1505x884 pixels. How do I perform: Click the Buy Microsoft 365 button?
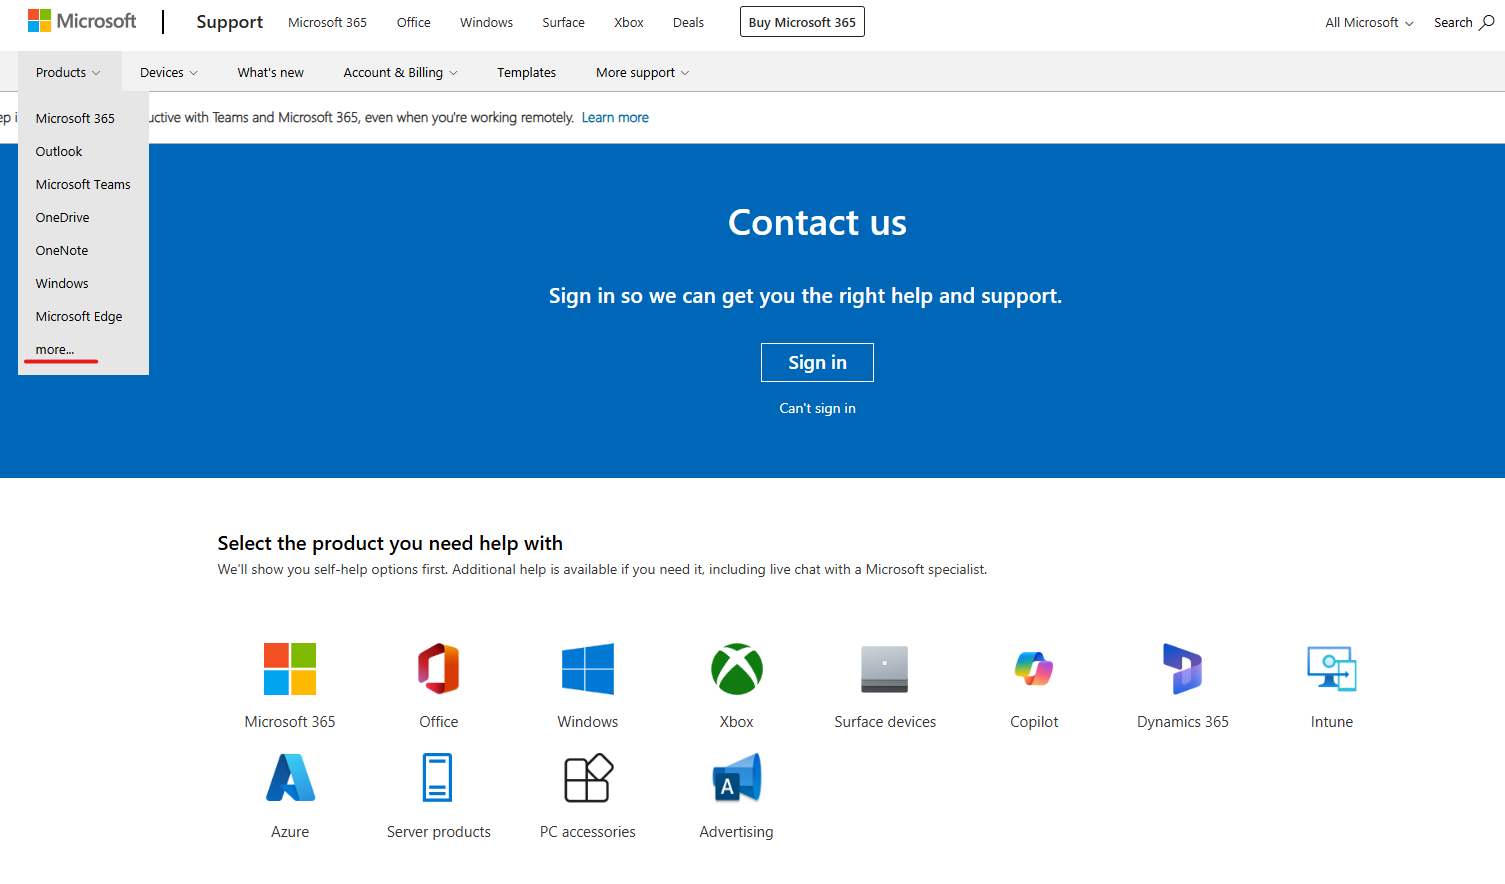coord(802,22)
